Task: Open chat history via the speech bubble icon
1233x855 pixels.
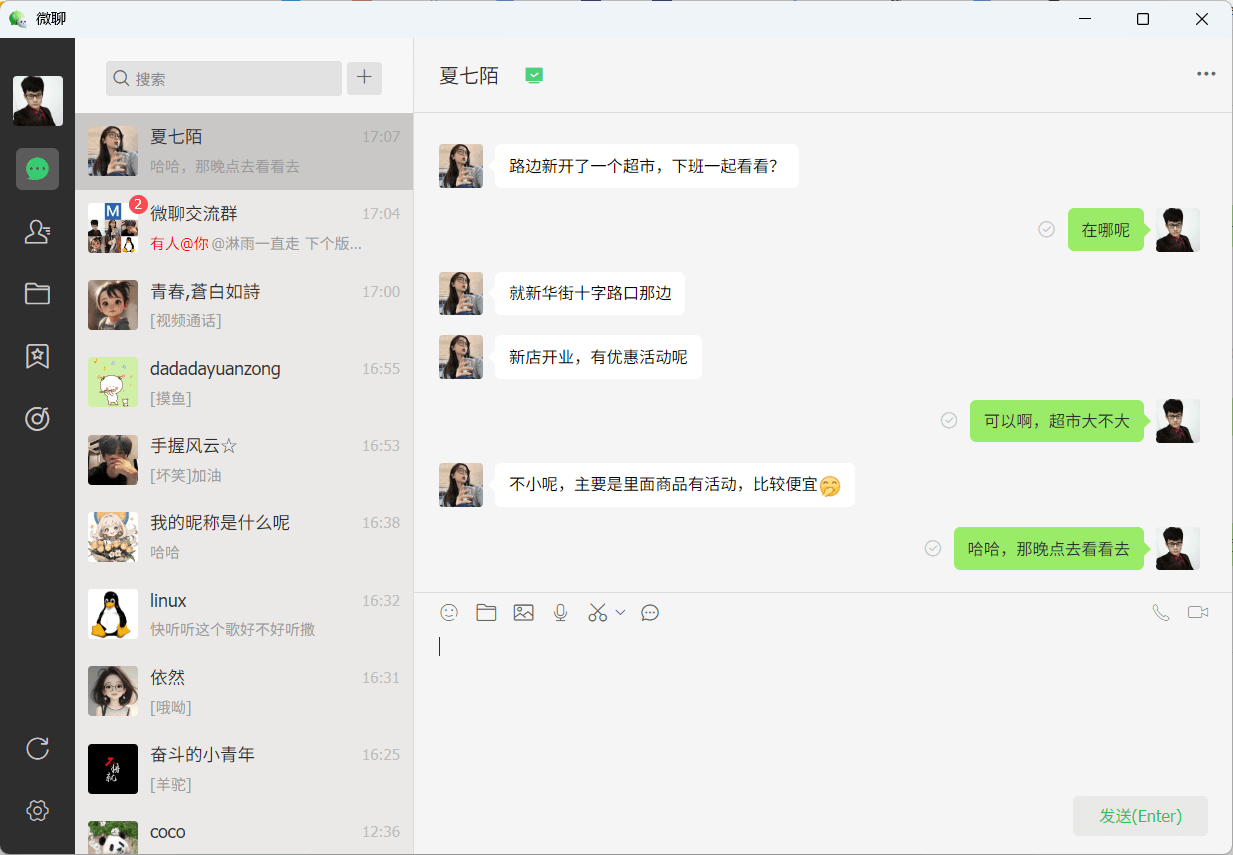Action: (x=649, y=612)
